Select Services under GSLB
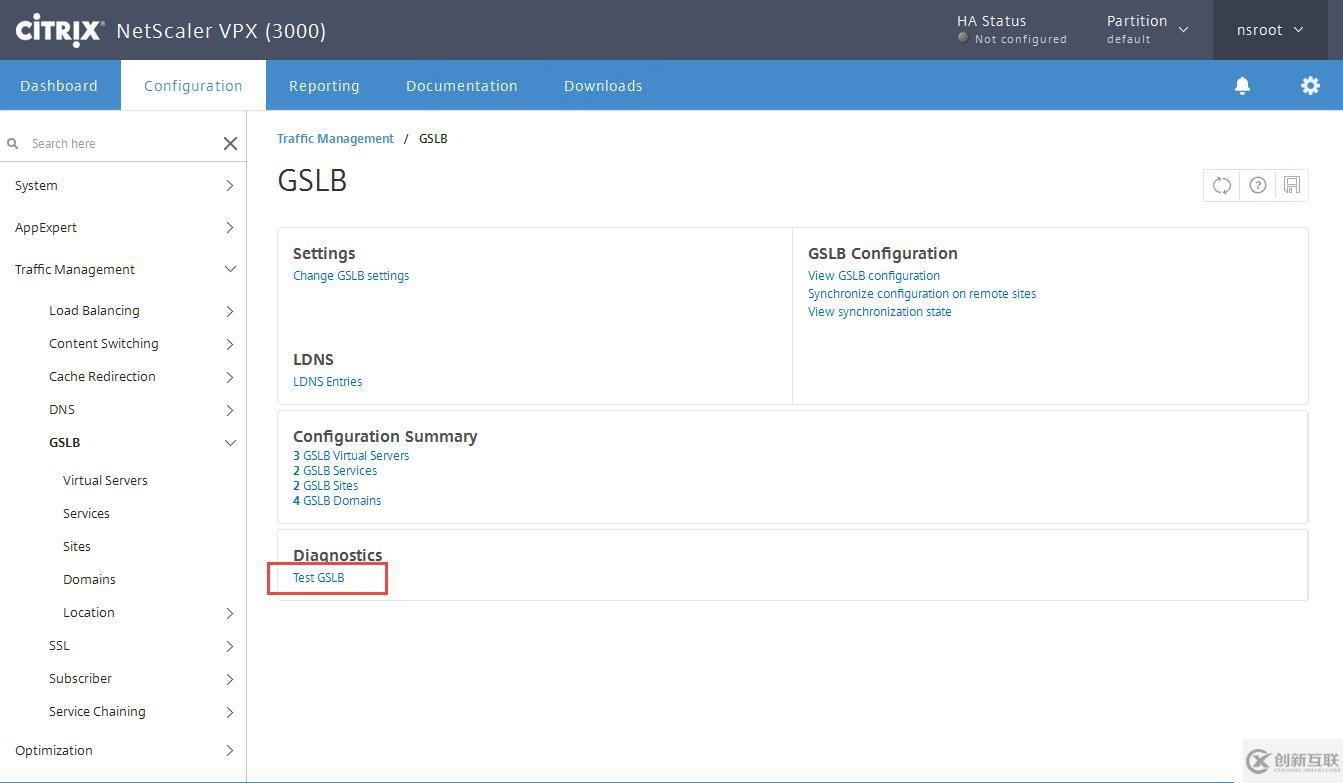Viewport: 1343px width, 783px height. click(x=86, y=514)
